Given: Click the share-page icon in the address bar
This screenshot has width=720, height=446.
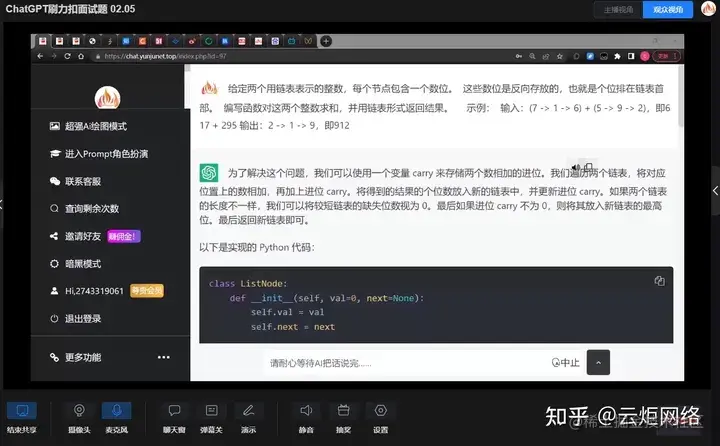Looking at the screenshot, I should click(x=546, y=56).
